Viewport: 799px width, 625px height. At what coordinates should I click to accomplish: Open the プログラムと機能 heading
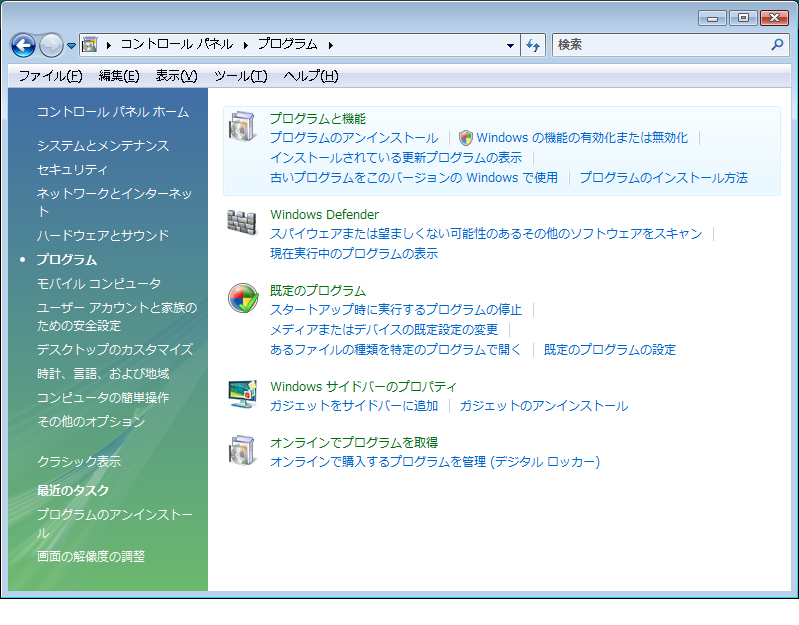pyautogui.click(x=318, y=119)
